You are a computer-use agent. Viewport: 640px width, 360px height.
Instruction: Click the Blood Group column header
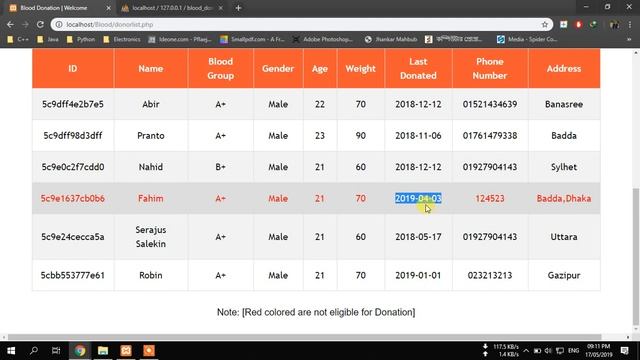[220, 69]
